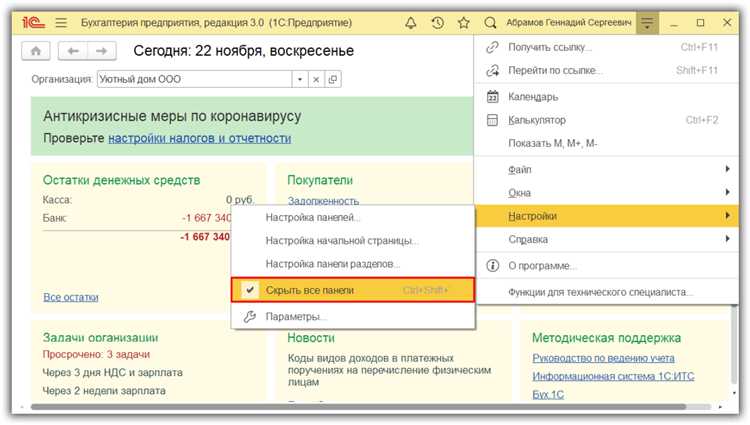The width and height of the screenshot is (750, 425).
Task: Click the 1C logo icon
Action: tap(34, 22)
